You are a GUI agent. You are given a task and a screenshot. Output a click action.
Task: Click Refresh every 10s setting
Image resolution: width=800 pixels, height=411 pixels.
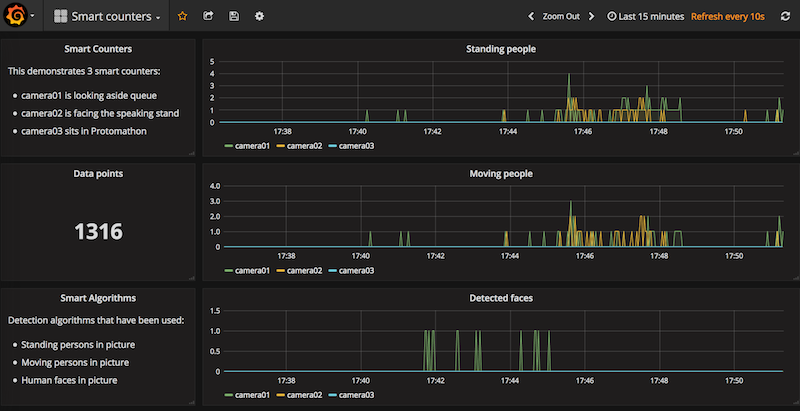click(728, 16)
